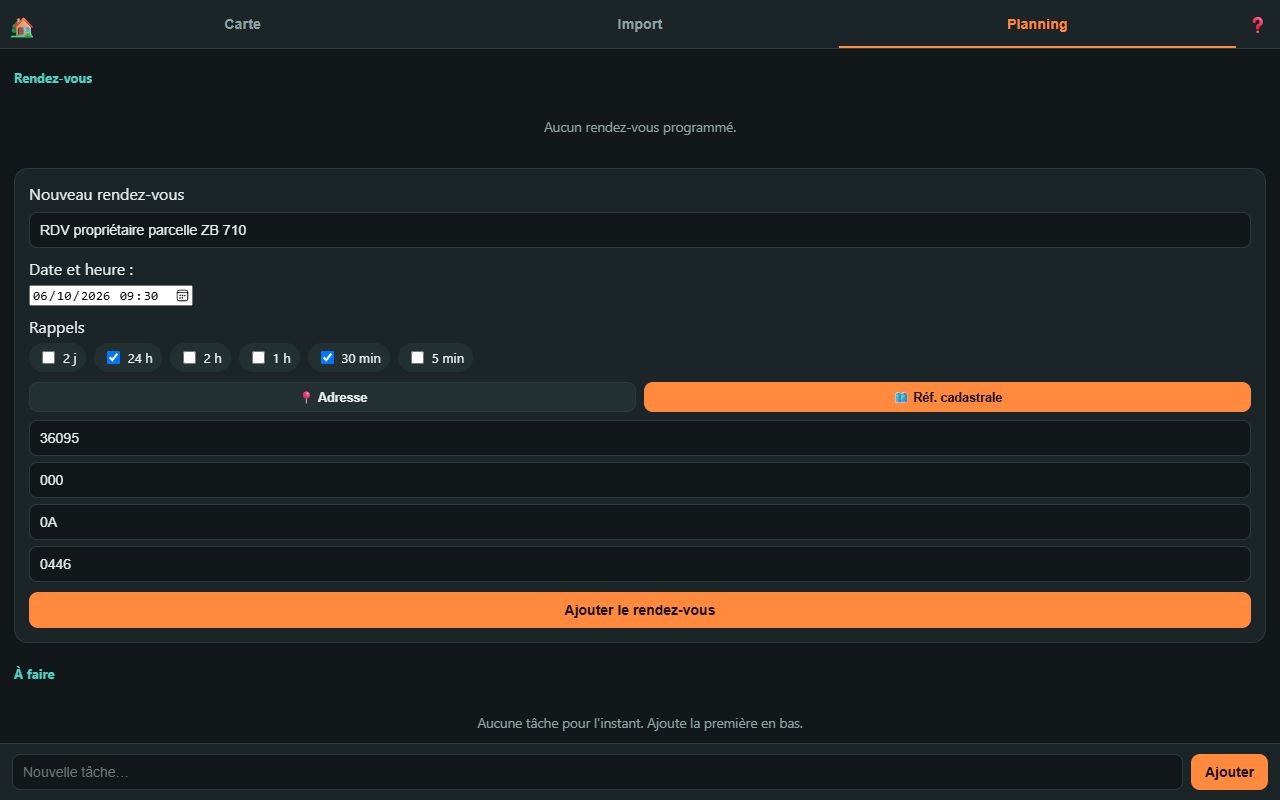1280x800 pixels.
Task: Click the 36095 commune code field
Action: pyautogui.click(x=640, y=438)
